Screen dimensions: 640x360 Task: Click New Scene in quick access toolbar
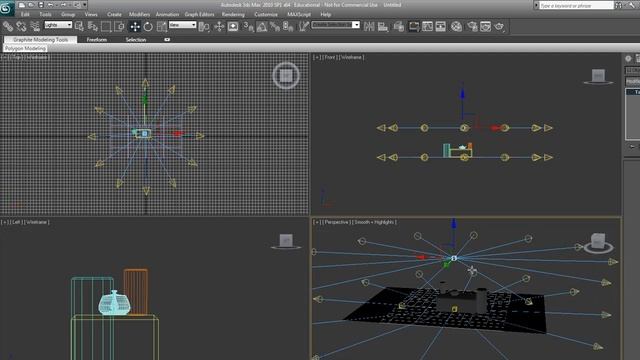[22, 5]
